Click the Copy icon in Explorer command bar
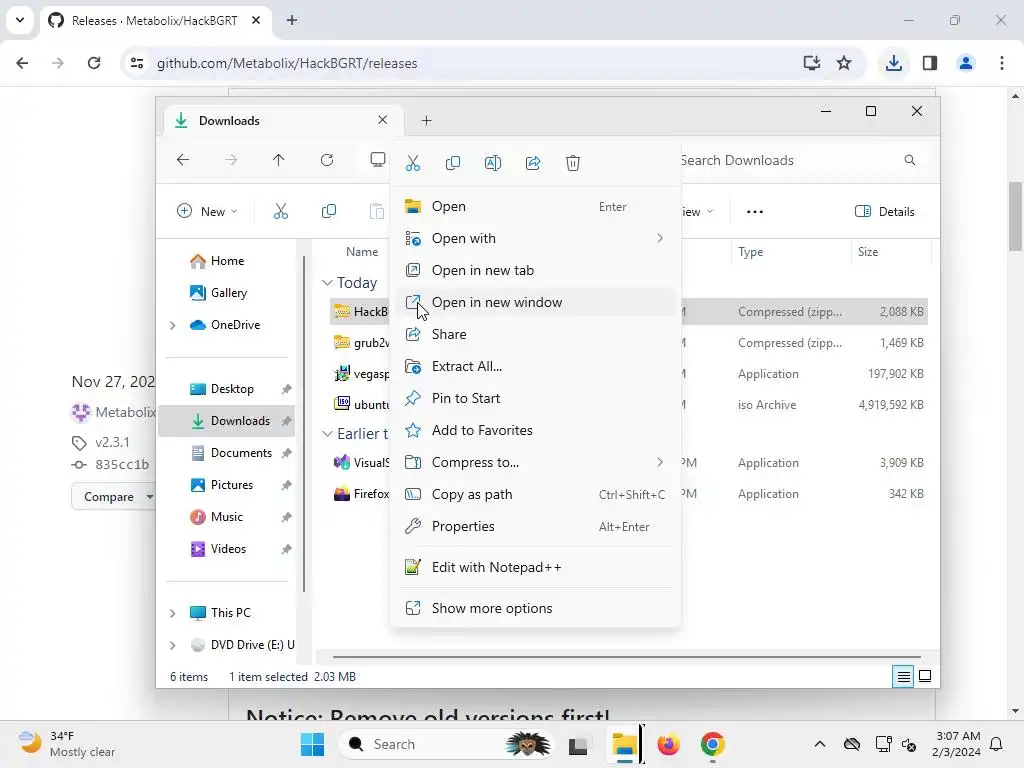1024x768 pixels. 329,212
